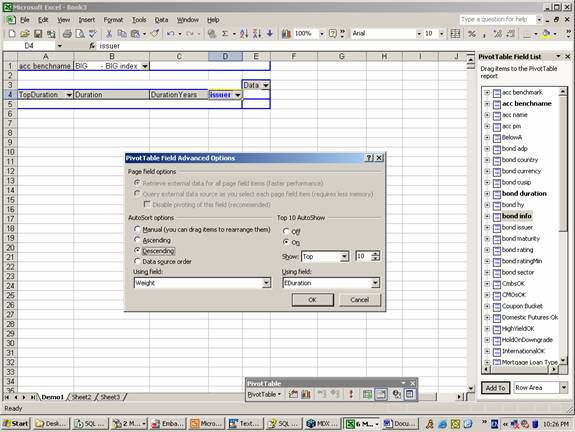Image resolution: width=575 pixels, height=432 pixels.
Task: Click the AutoSum sigma icon
Action: [x=224, y=34]
